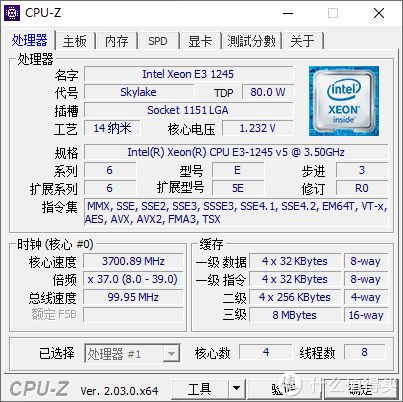This screenshot has height=402, width=403.
Task: Click the 规格 specification text field
Action: pos(236,152)
